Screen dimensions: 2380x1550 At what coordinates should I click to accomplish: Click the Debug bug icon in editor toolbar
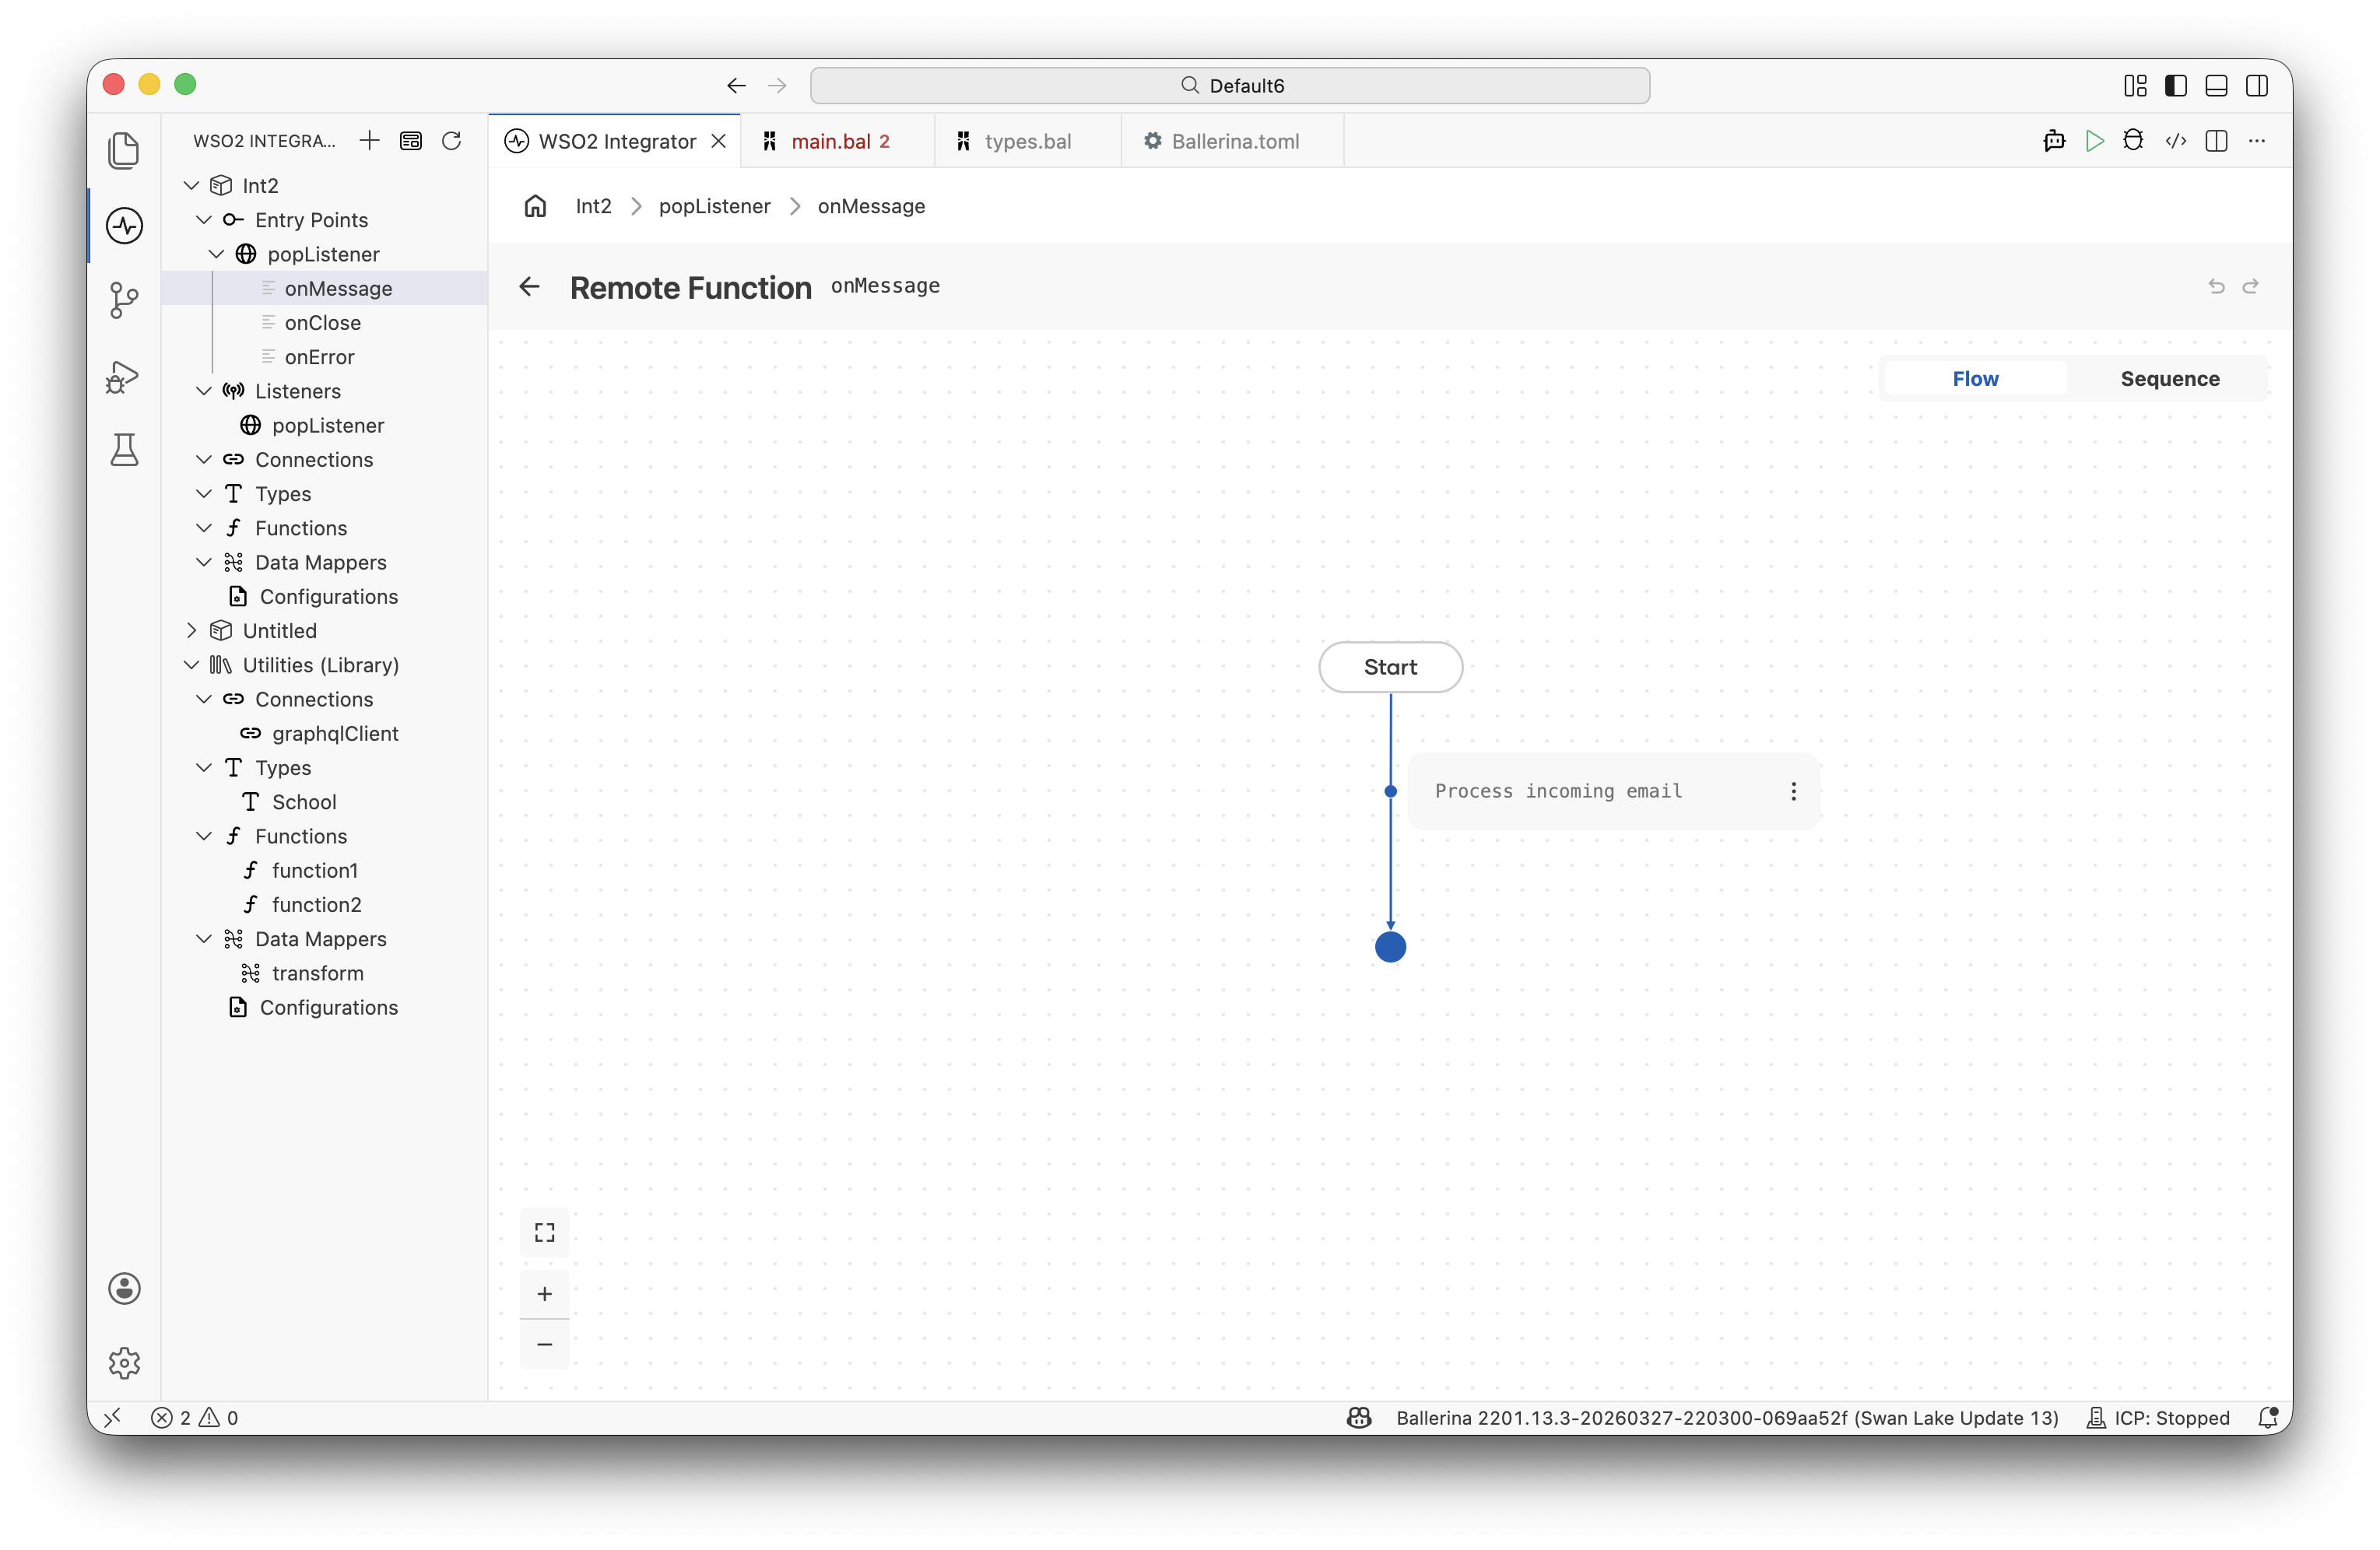2133,141
